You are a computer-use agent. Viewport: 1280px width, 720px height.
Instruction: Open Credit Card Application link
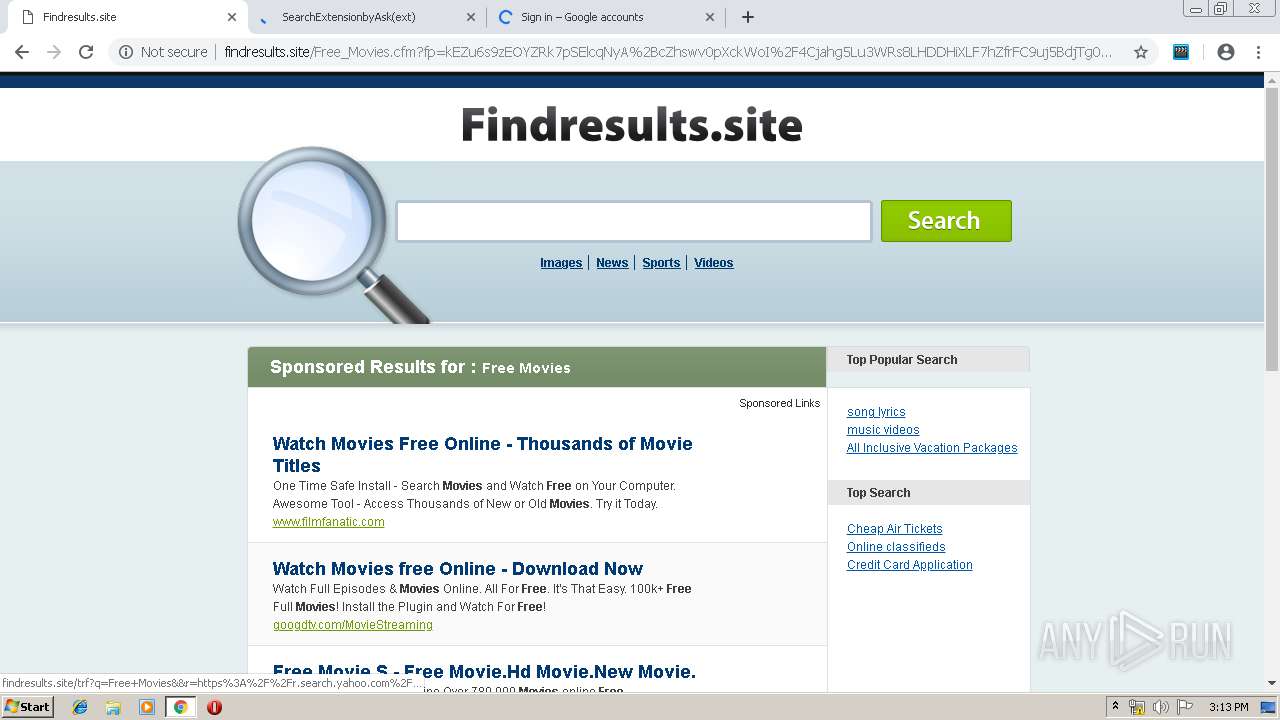910,565
